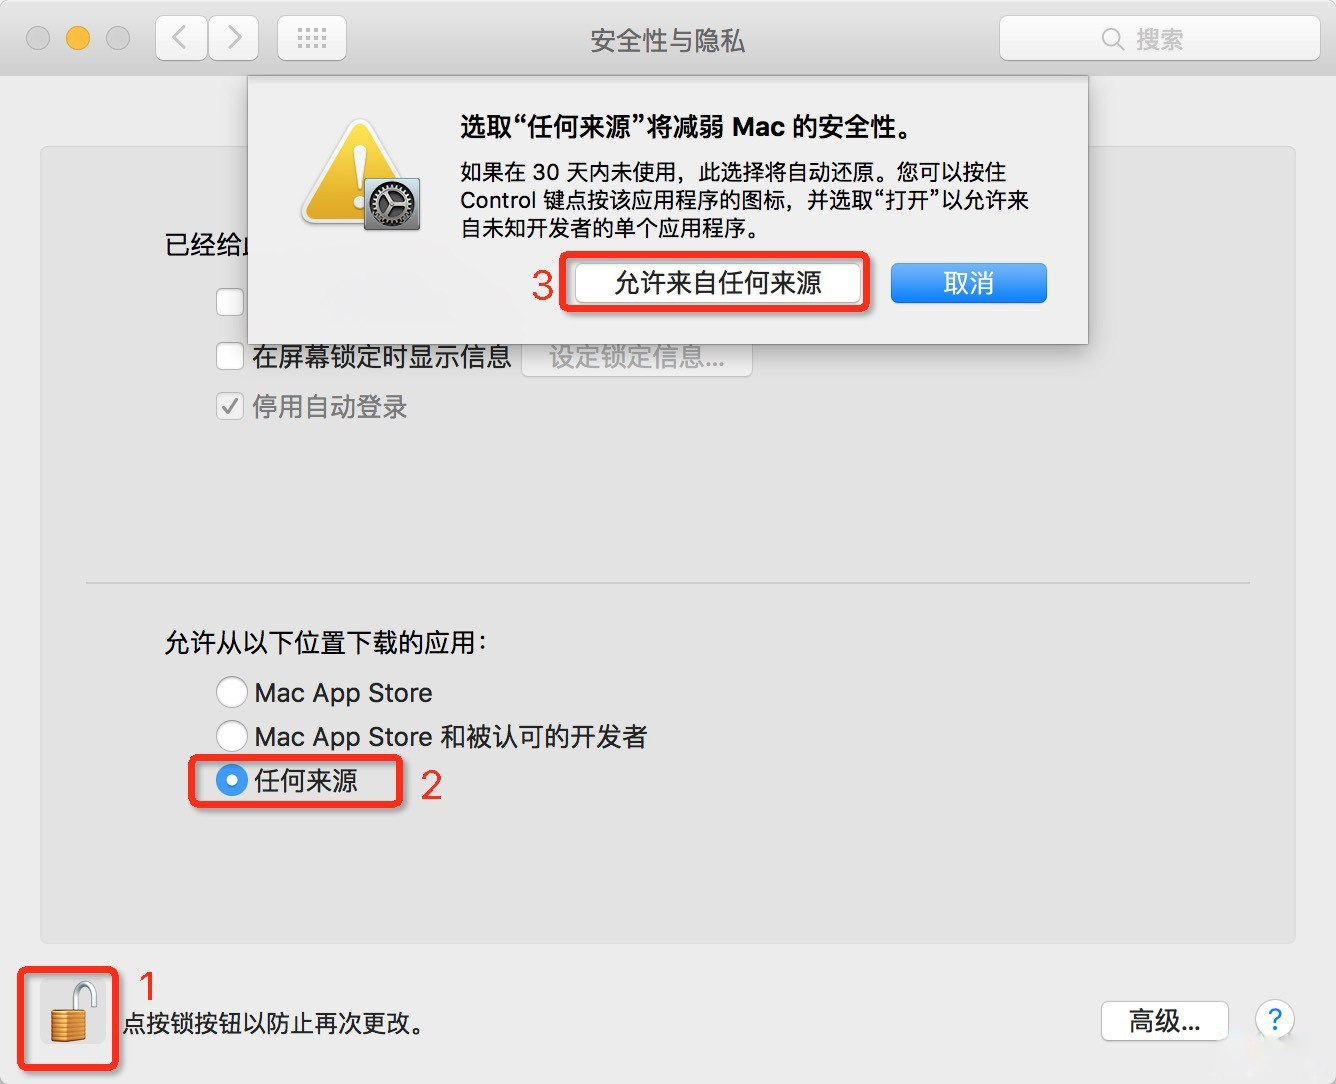This screenshot has height=1084, width=1336.
Task: Select the Mac App Store radio option
Action: [x=232, y=692]
